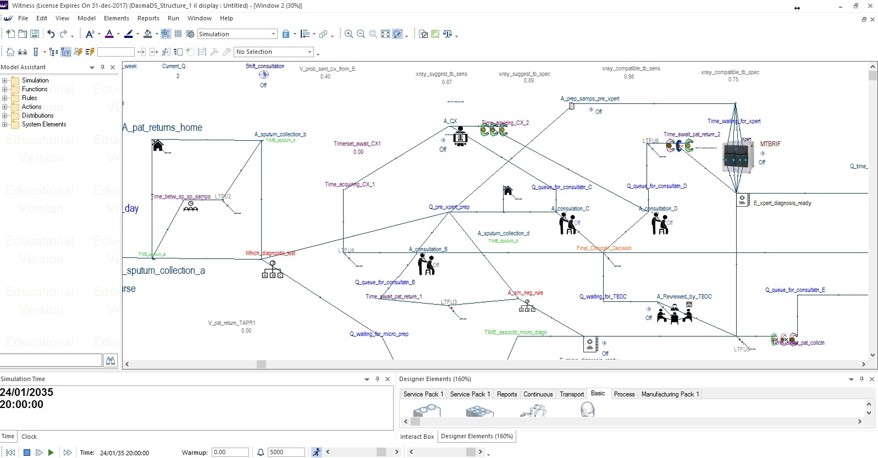Click the A_pat_returns_home house icon
The height and width of the screenshot is (458, 878).
tap(157, 146)
